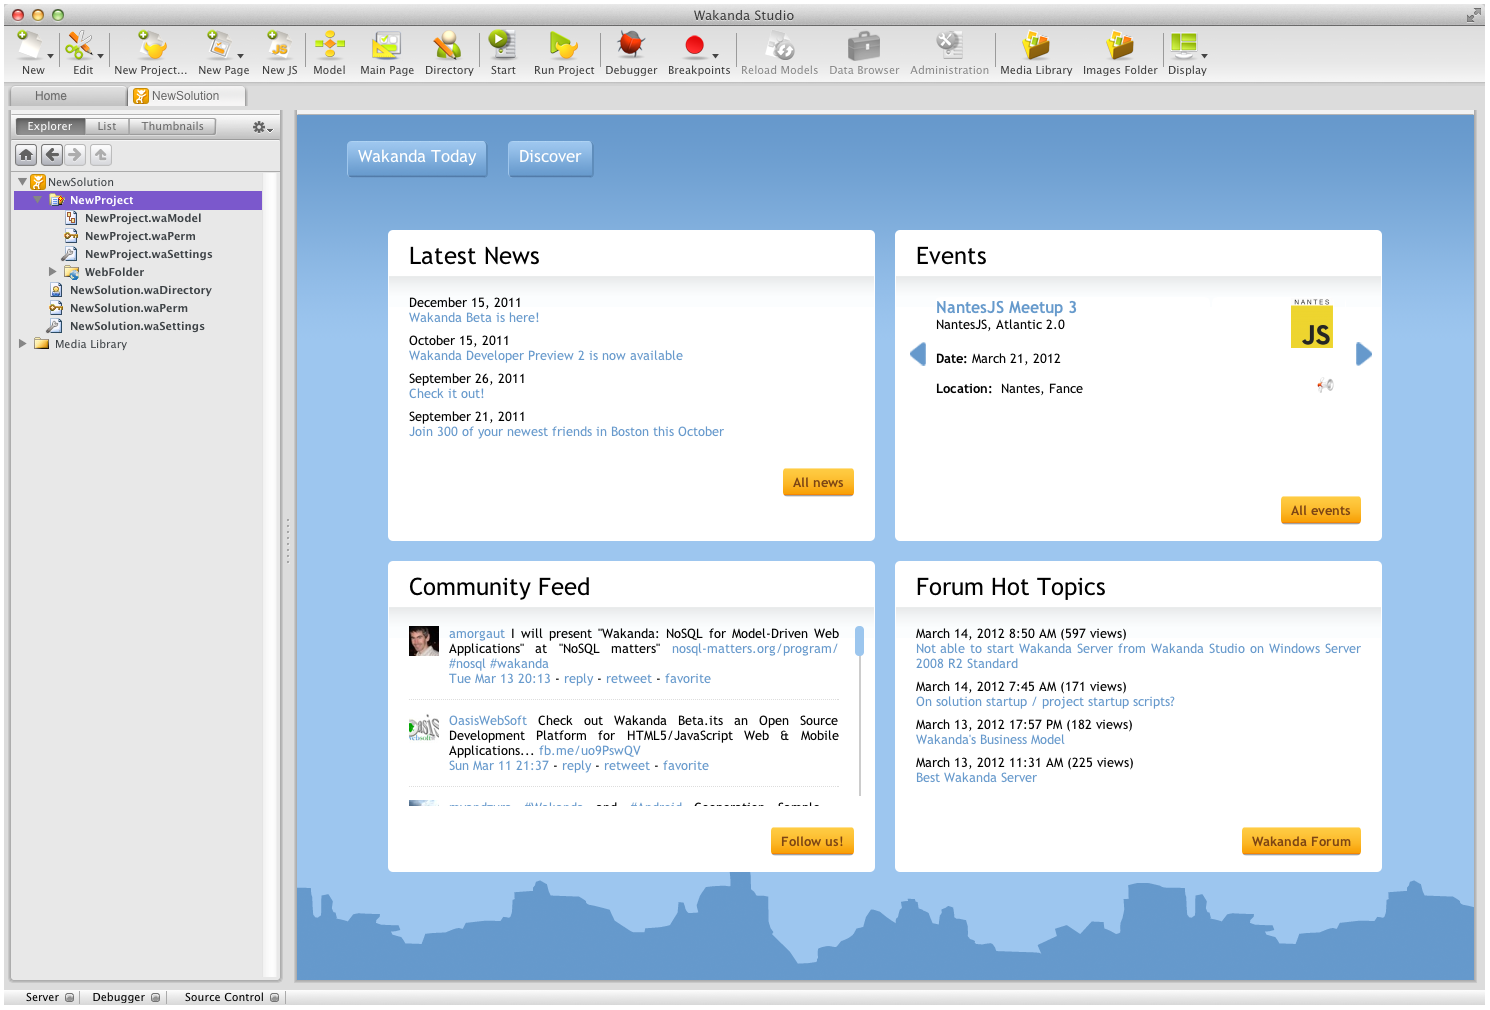
Task: Switch to the Home tab
Action: [51, 96]
